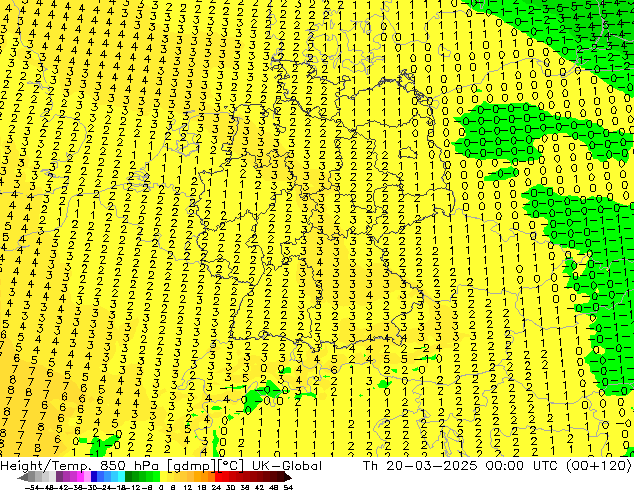Click the '42' scale label under color bar
Viewport: 634px width, 490px height.
[259, 487]
